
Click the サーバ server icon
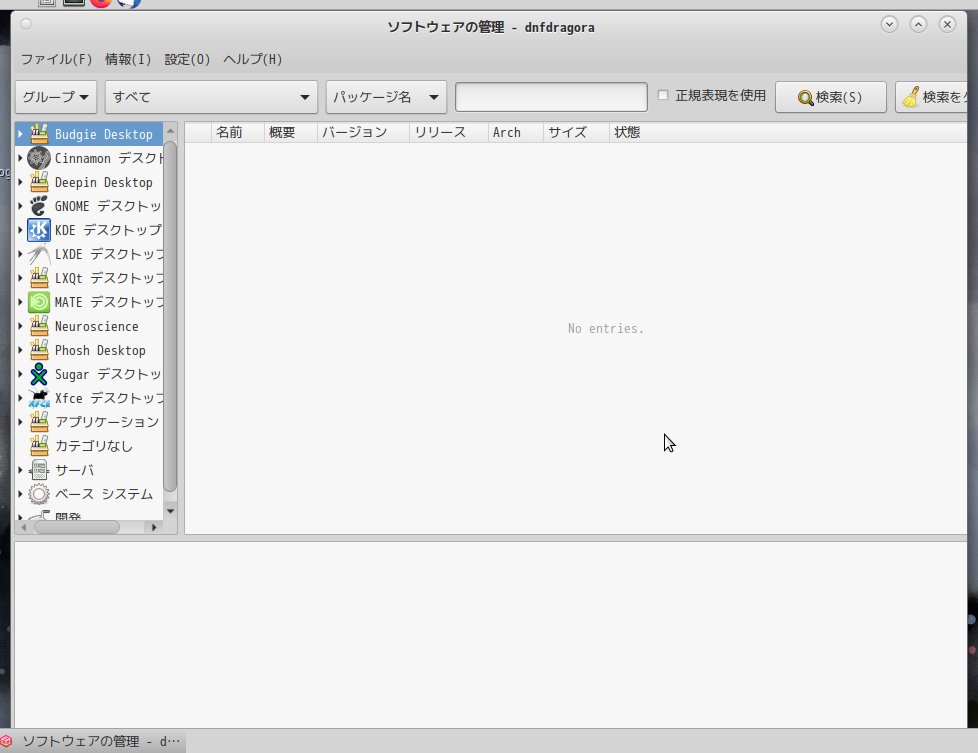pyautogui.click(x=39, y=470)
